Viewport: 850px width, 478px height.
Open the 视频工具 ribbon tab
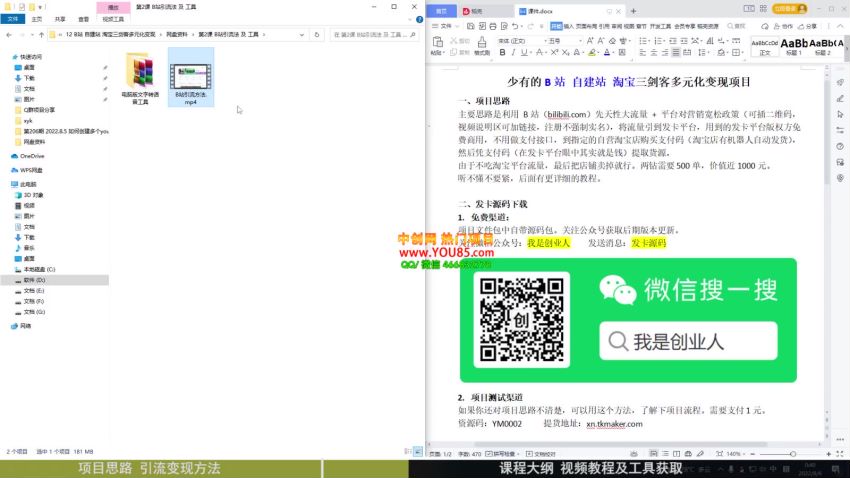tap(113, 19)
